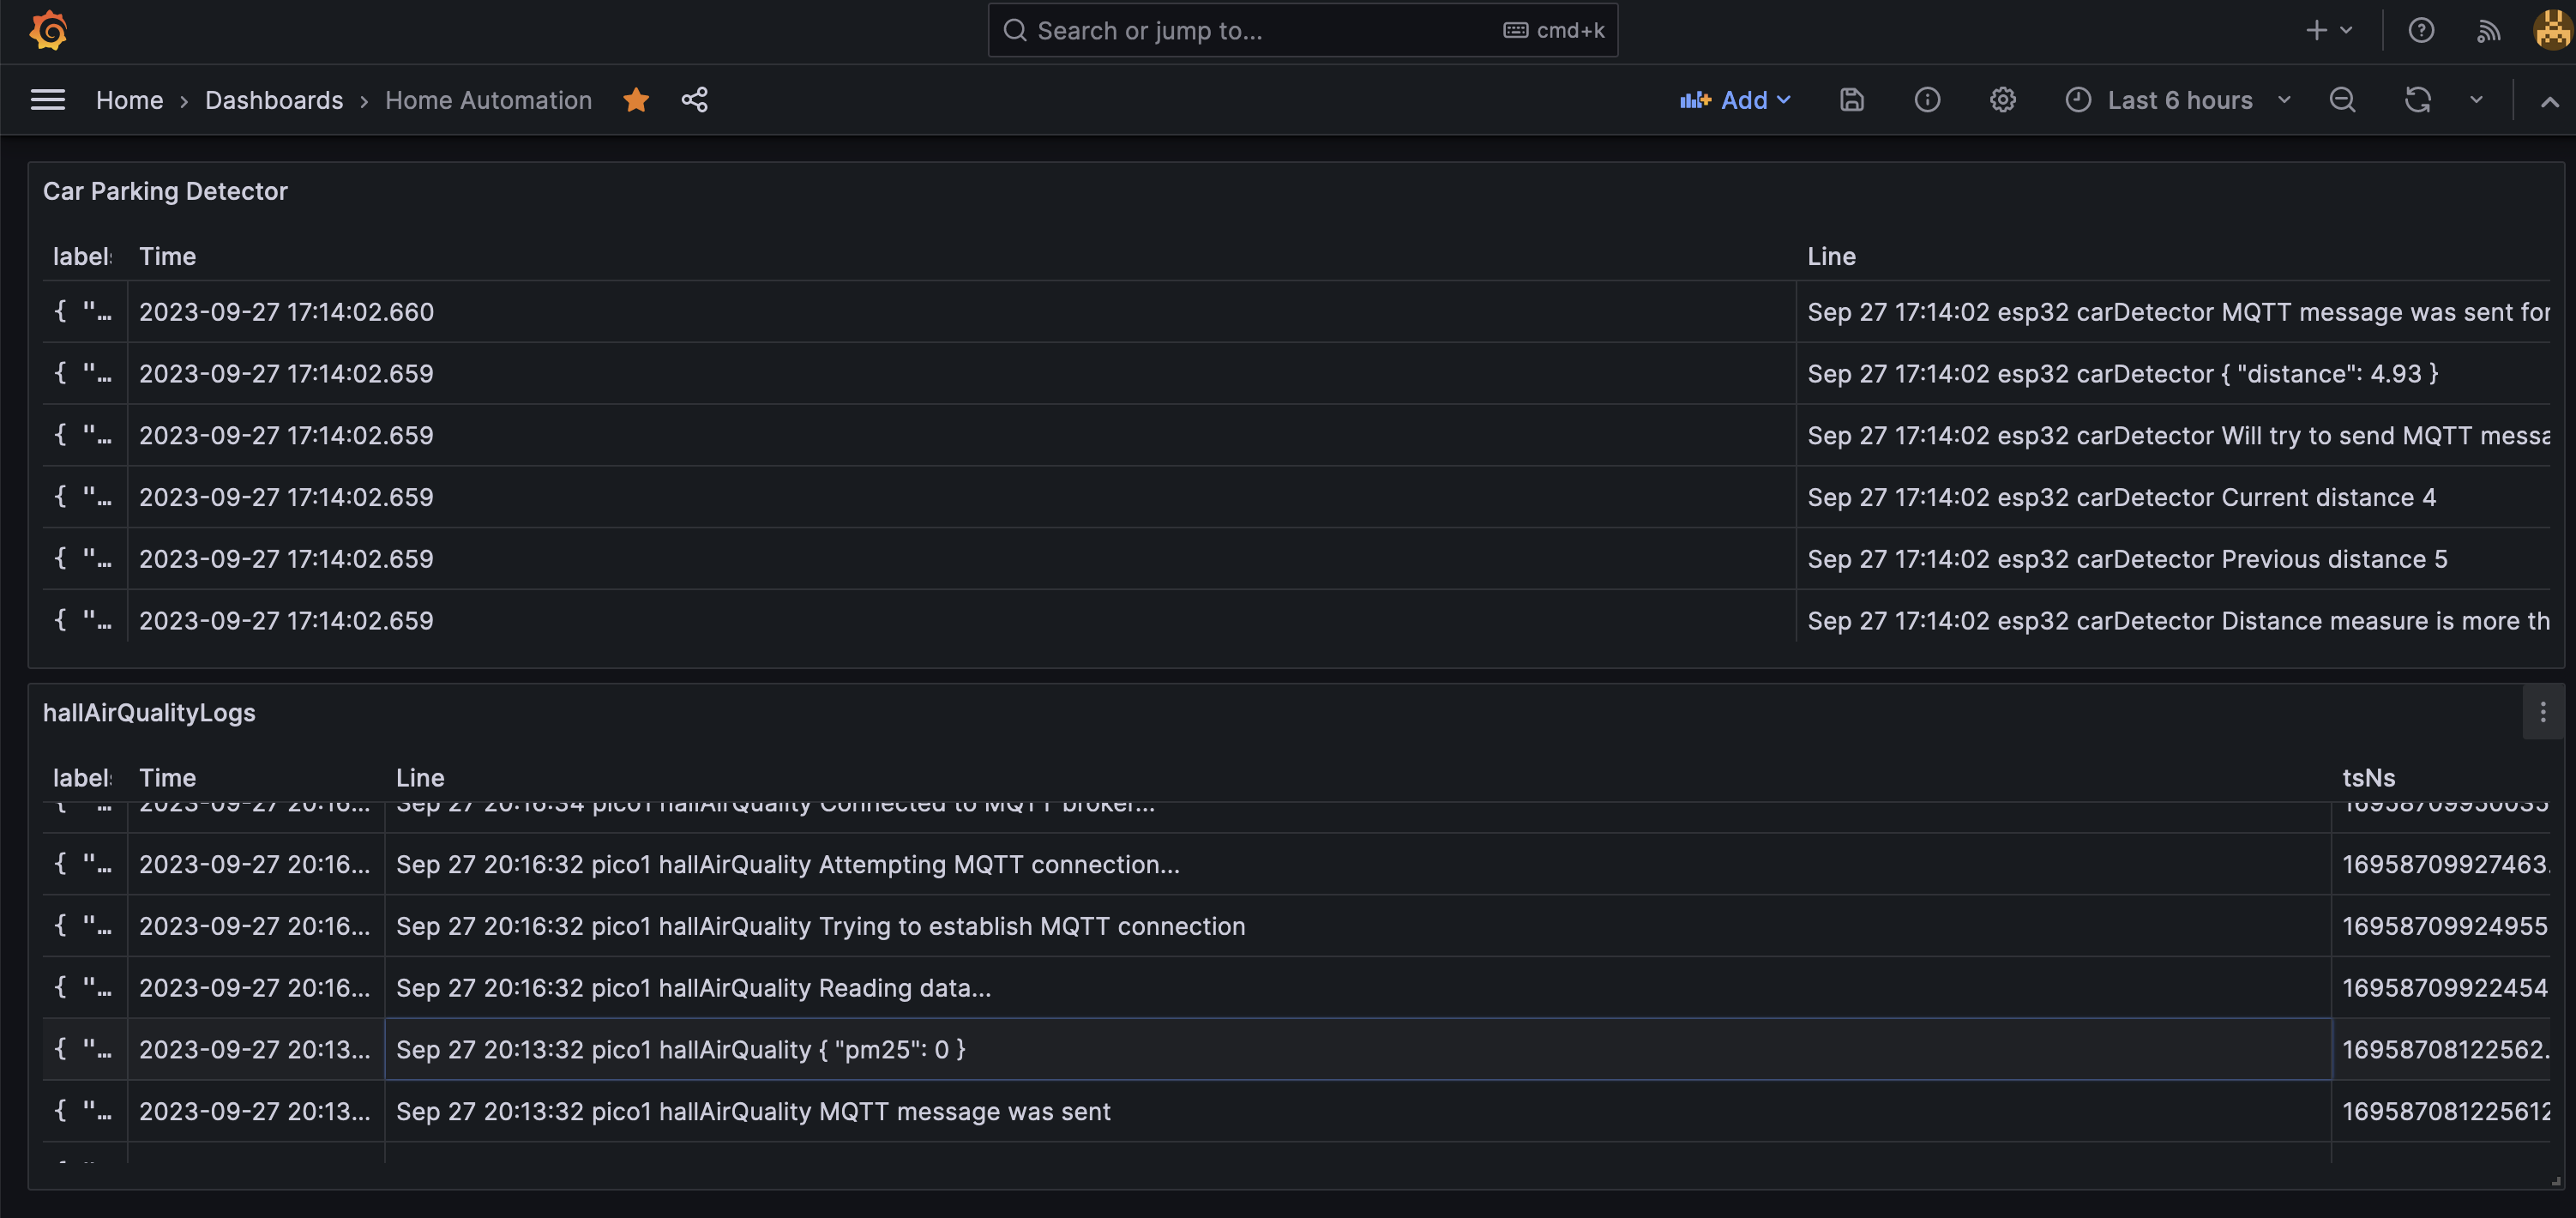Open dashboard insights info icon
This screenshot has height=1218, width=2576.
1927,100
